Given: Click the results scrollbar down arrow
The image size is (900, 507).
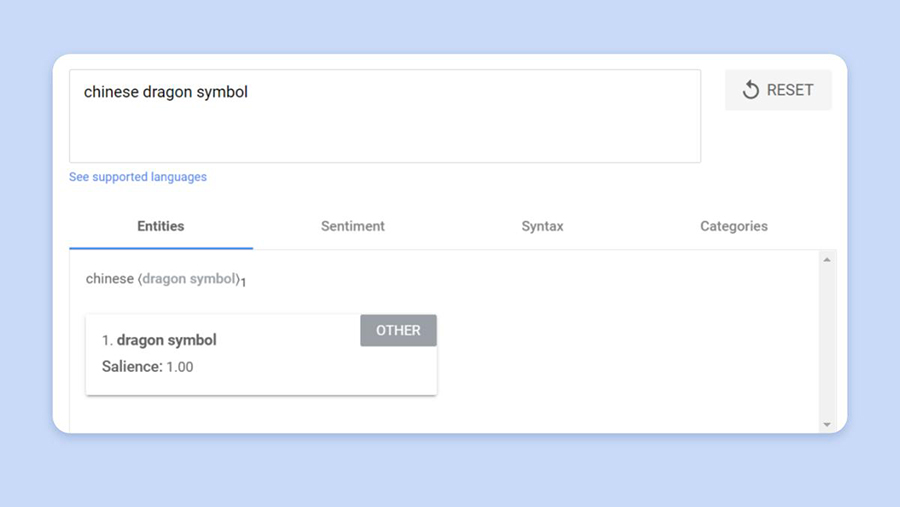Looking at the screenshot, I should pos(827,424).
